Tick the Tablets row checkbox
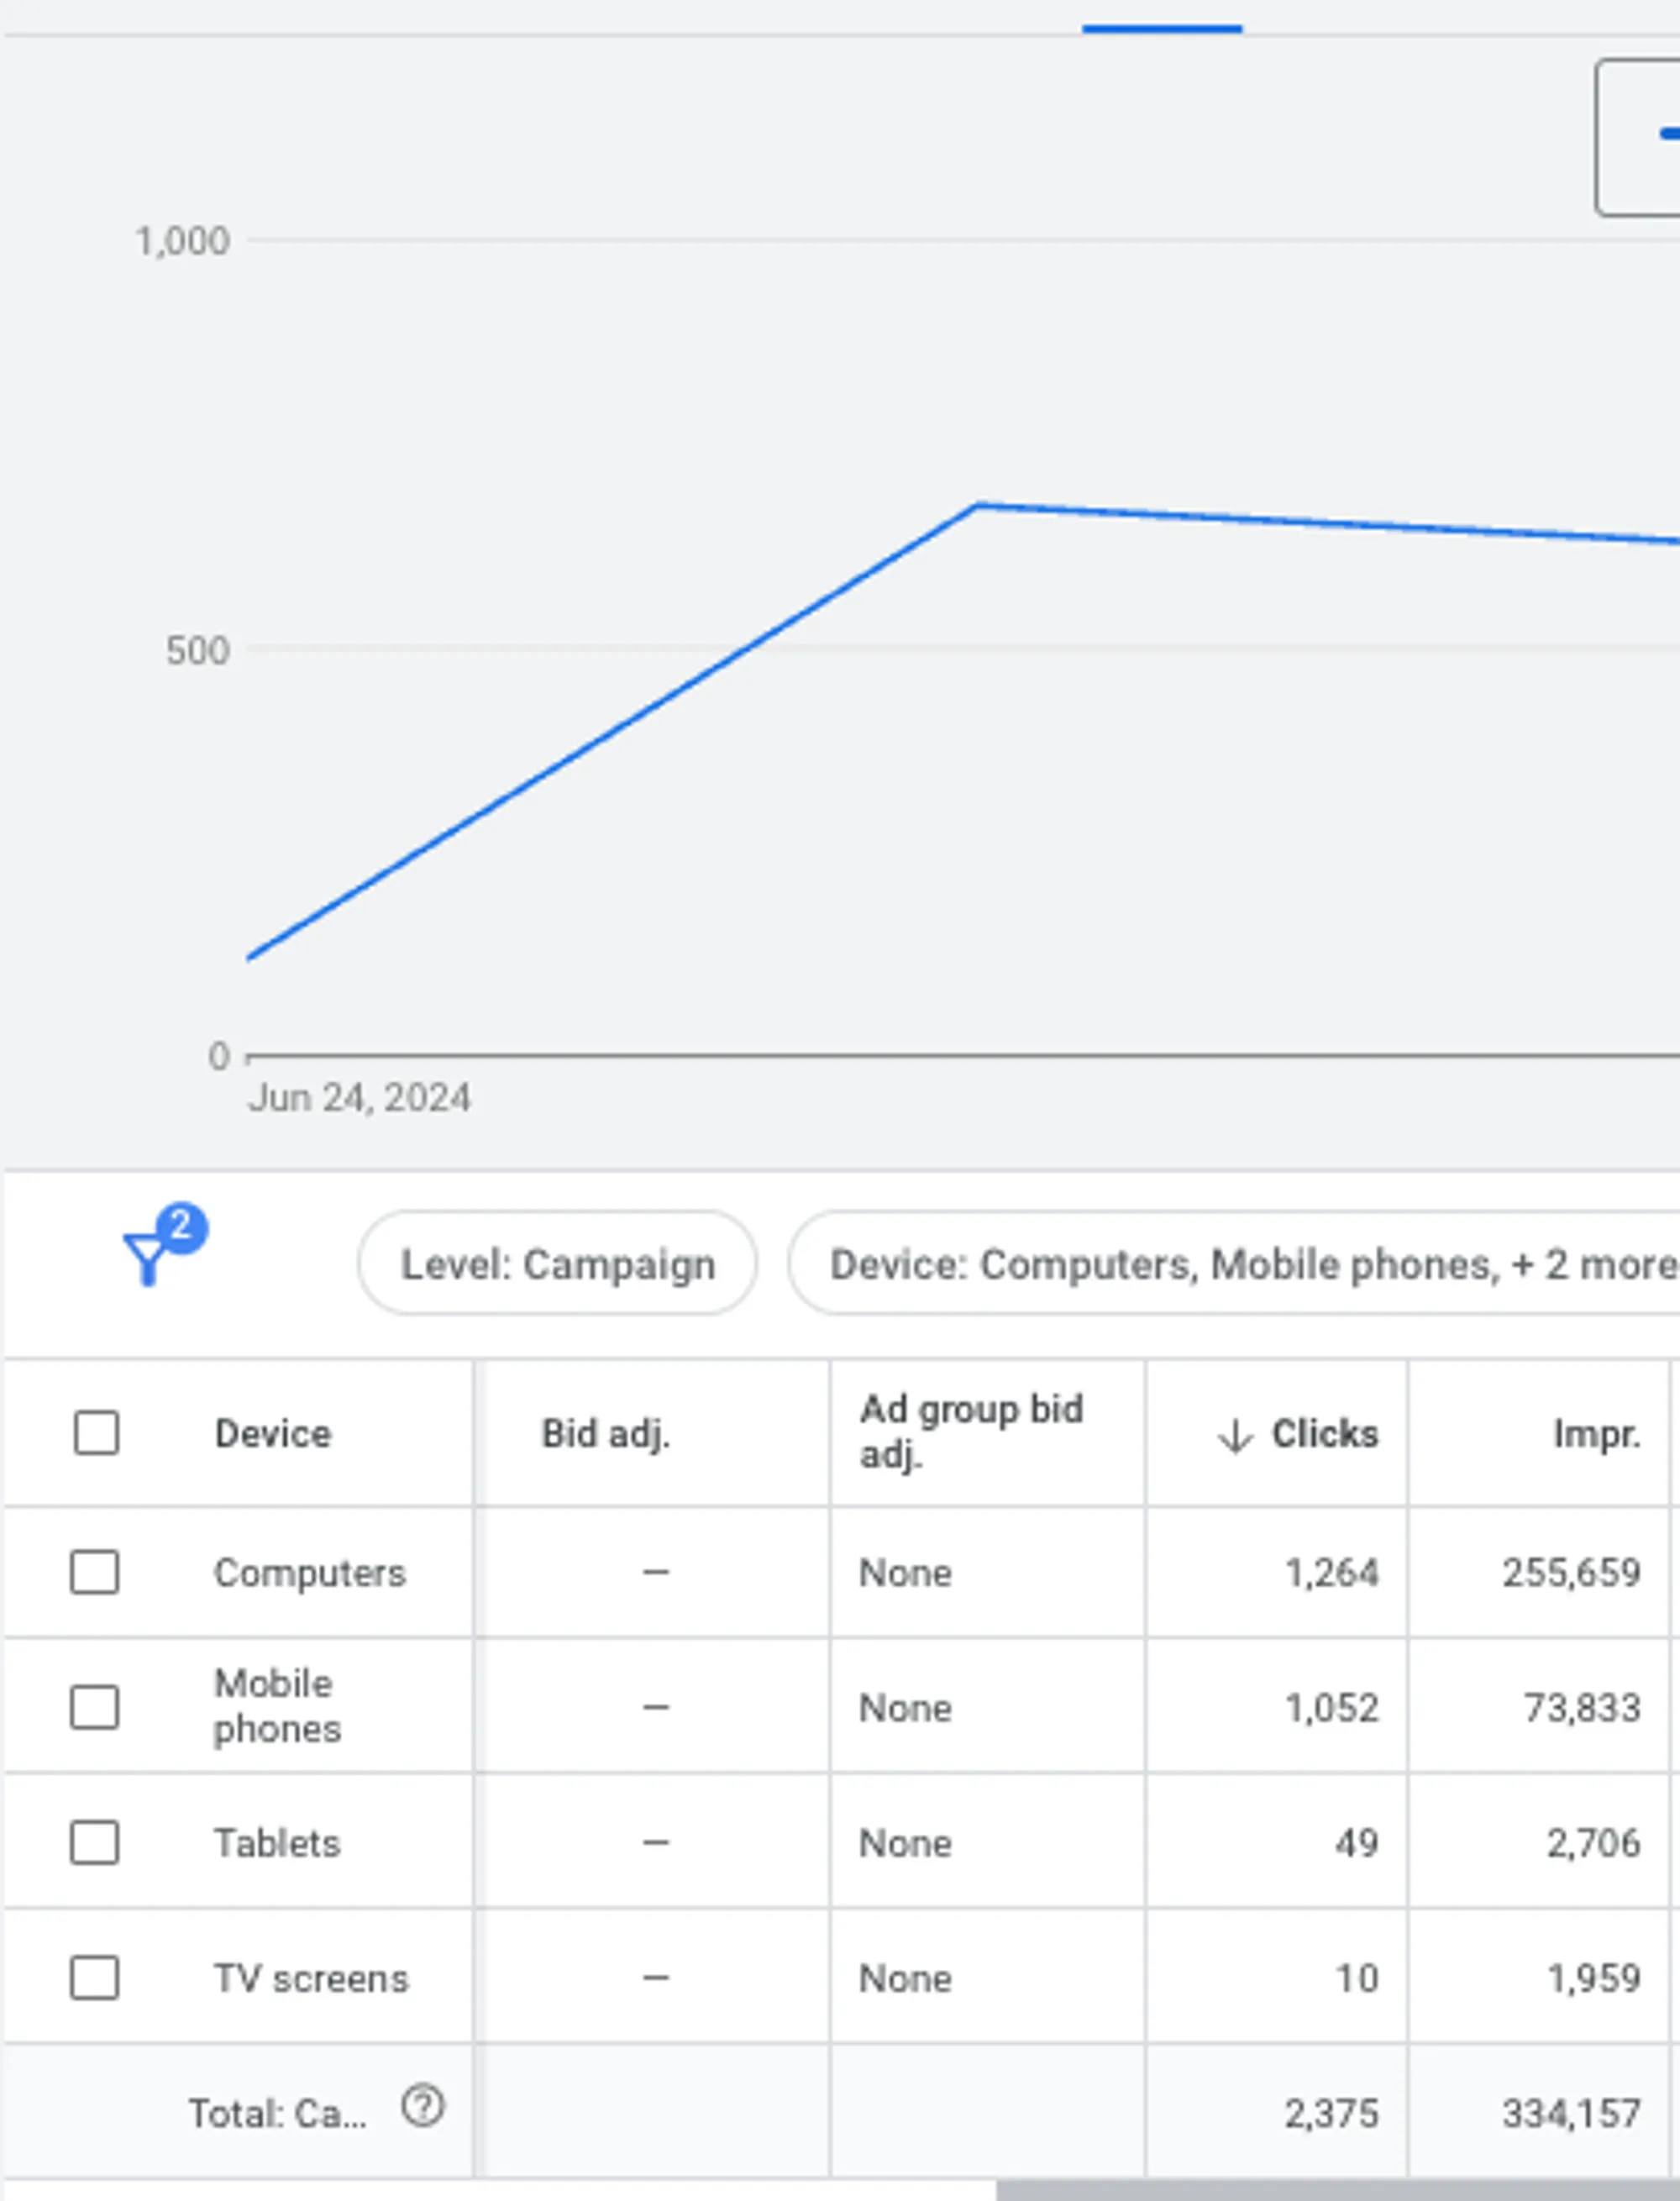This screenshot has width=1680, height=2201. coord(95,1842)
